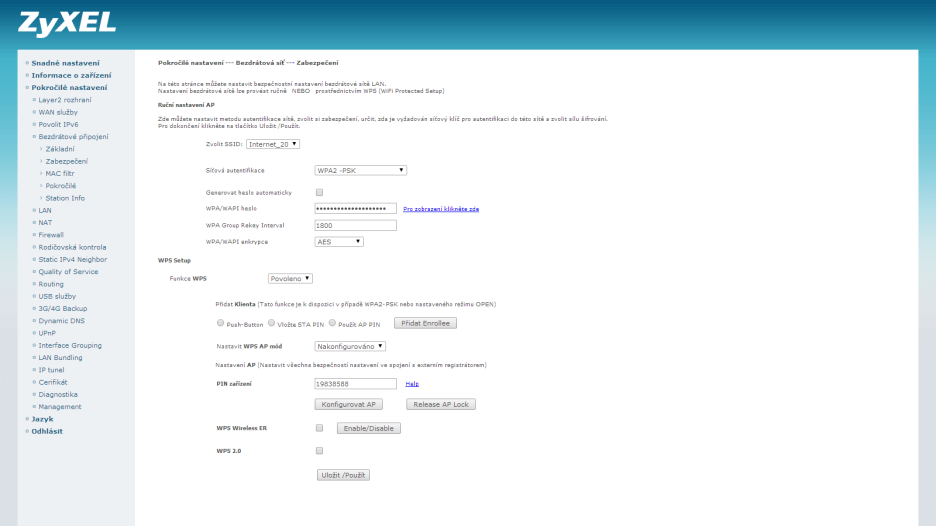Viewport: 936px width, 526px height.
Task: Click Konfigurovat AP button
Action: click(349, 404)
